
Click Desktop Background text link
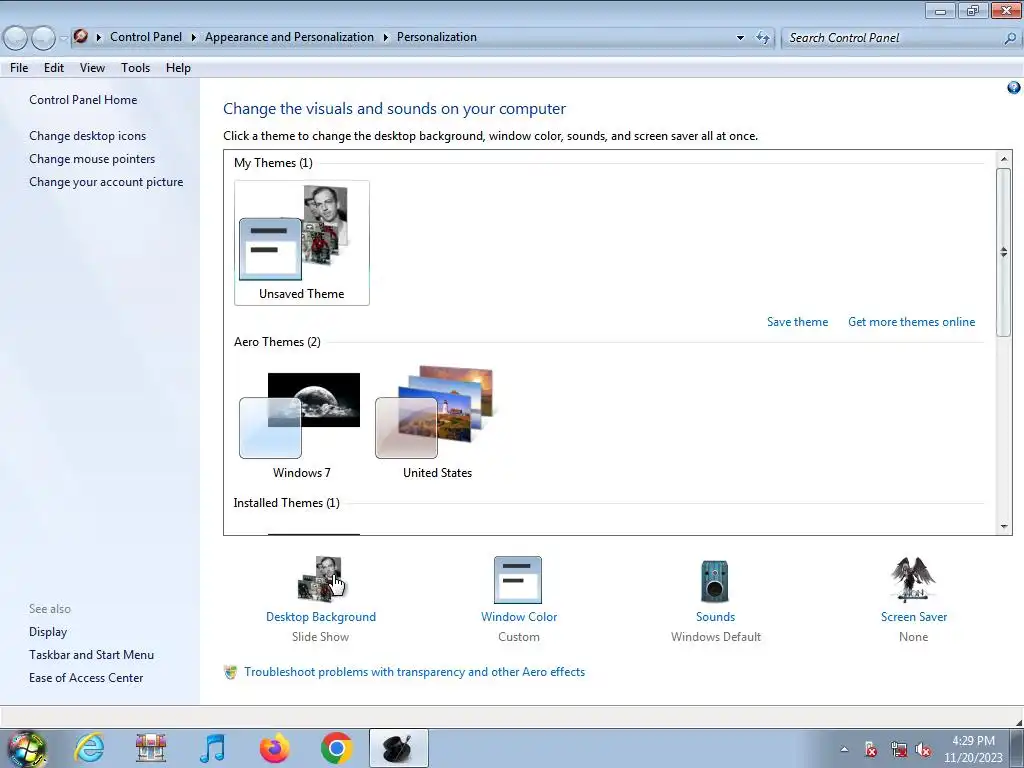321,616
